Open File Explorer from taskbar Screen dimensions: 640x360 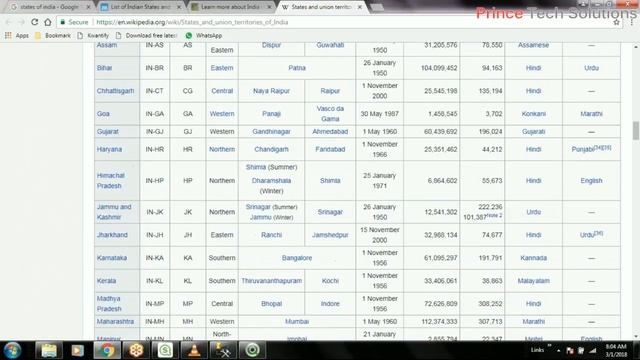(x=49, y=350)
